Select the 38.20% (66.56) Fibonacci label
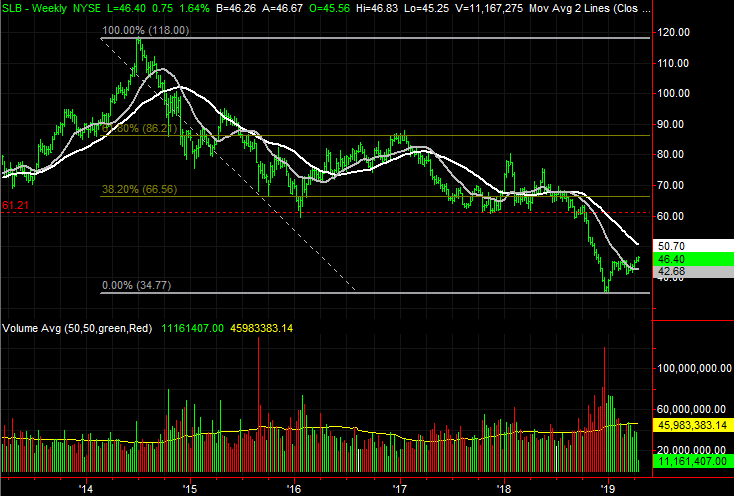Viewport: 734px width, 496px height. pos(139,189)
